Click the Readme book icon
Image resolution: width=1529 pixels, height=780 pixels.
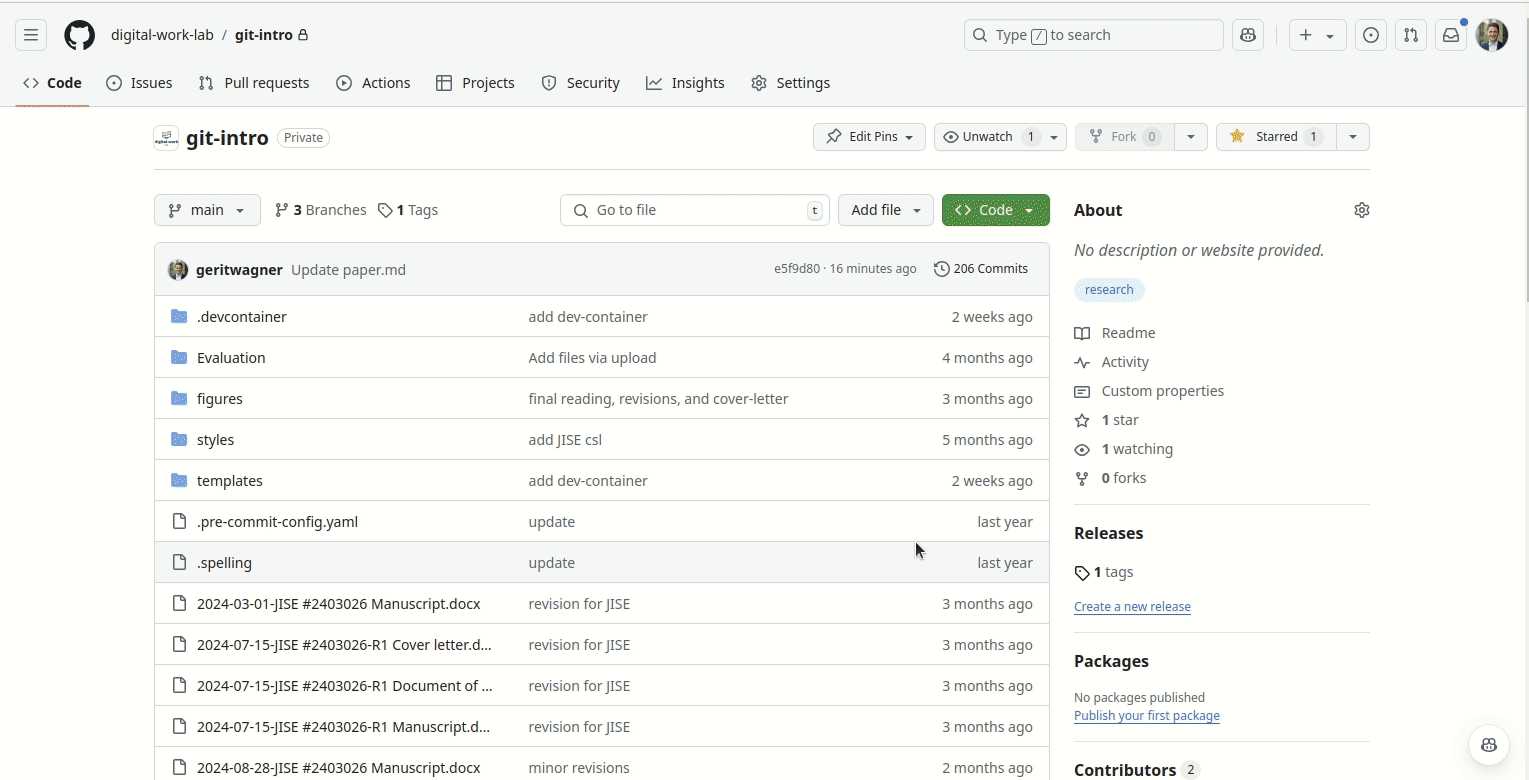[1082, 333]
